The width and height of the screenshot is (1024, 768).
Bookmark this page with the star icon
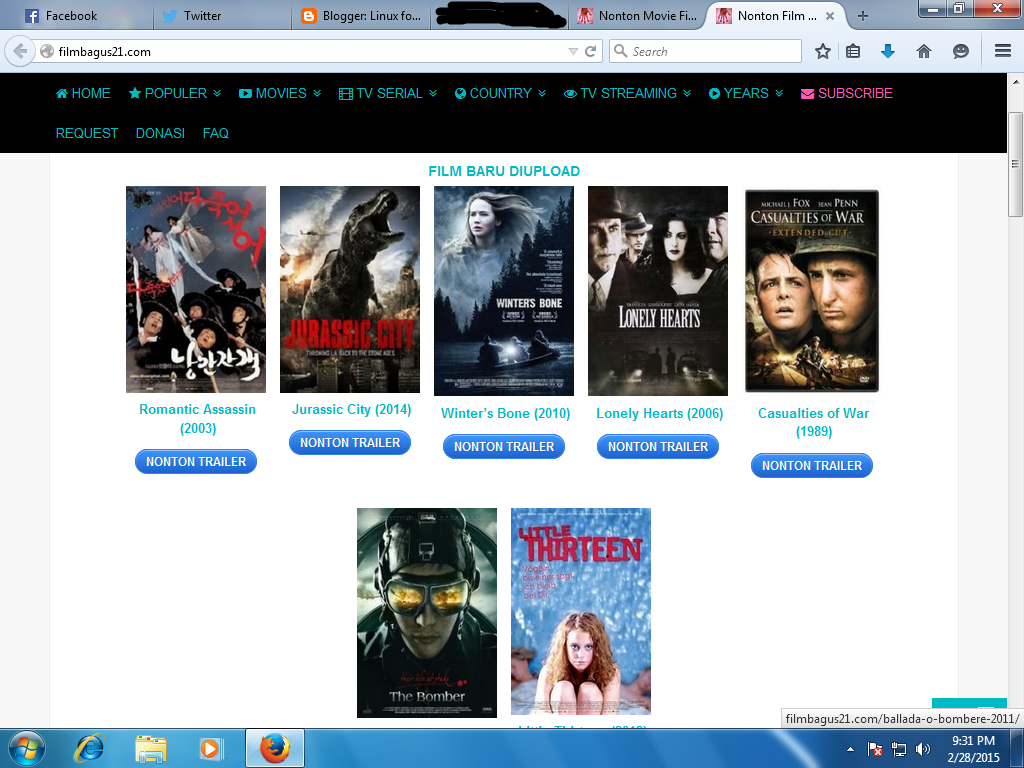coord(823,51)
